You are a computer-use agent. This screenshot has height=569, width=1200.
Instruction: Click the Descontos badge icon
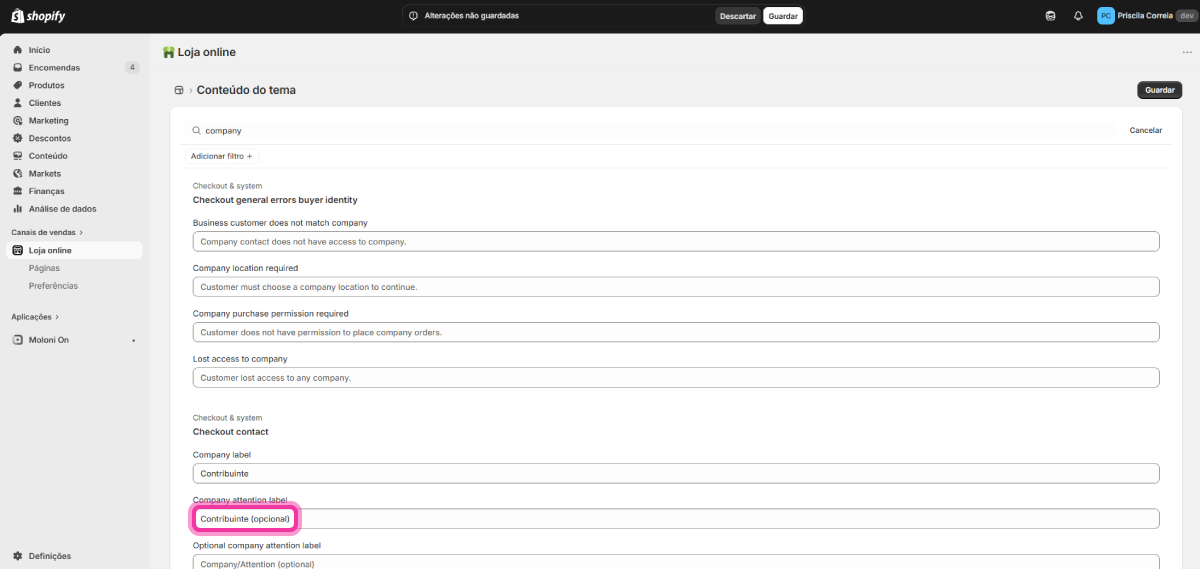click(x=18, y=138)
